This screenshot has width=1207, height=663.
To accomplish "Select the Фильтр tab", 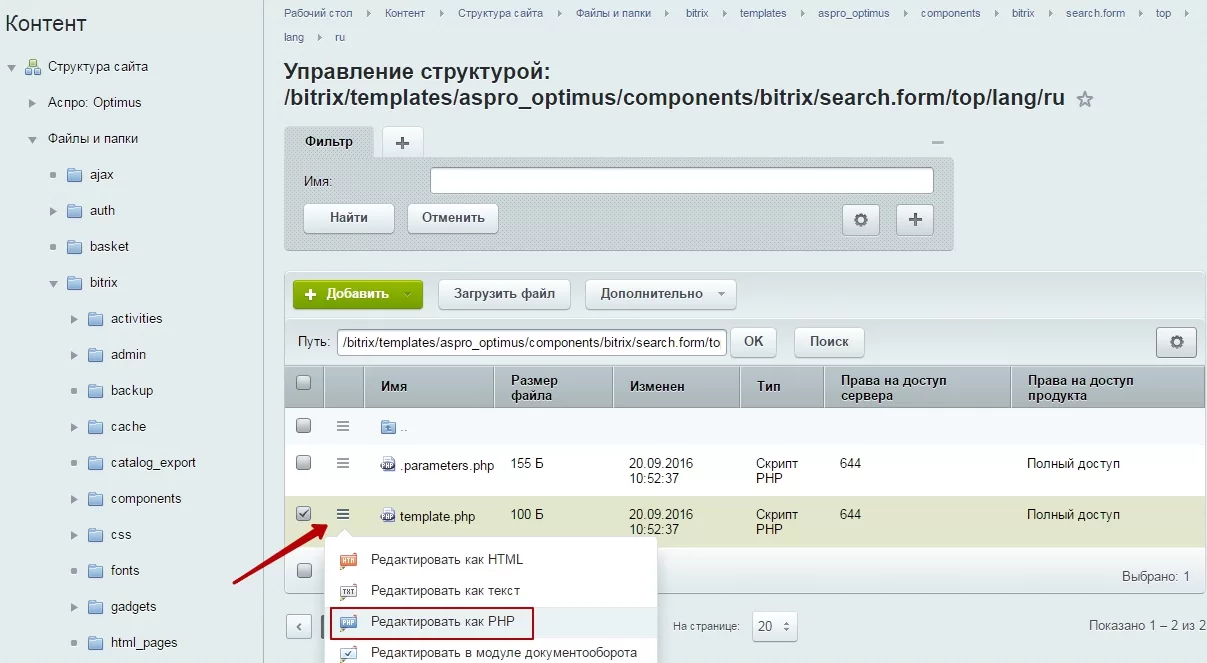I will click(329, 142).
